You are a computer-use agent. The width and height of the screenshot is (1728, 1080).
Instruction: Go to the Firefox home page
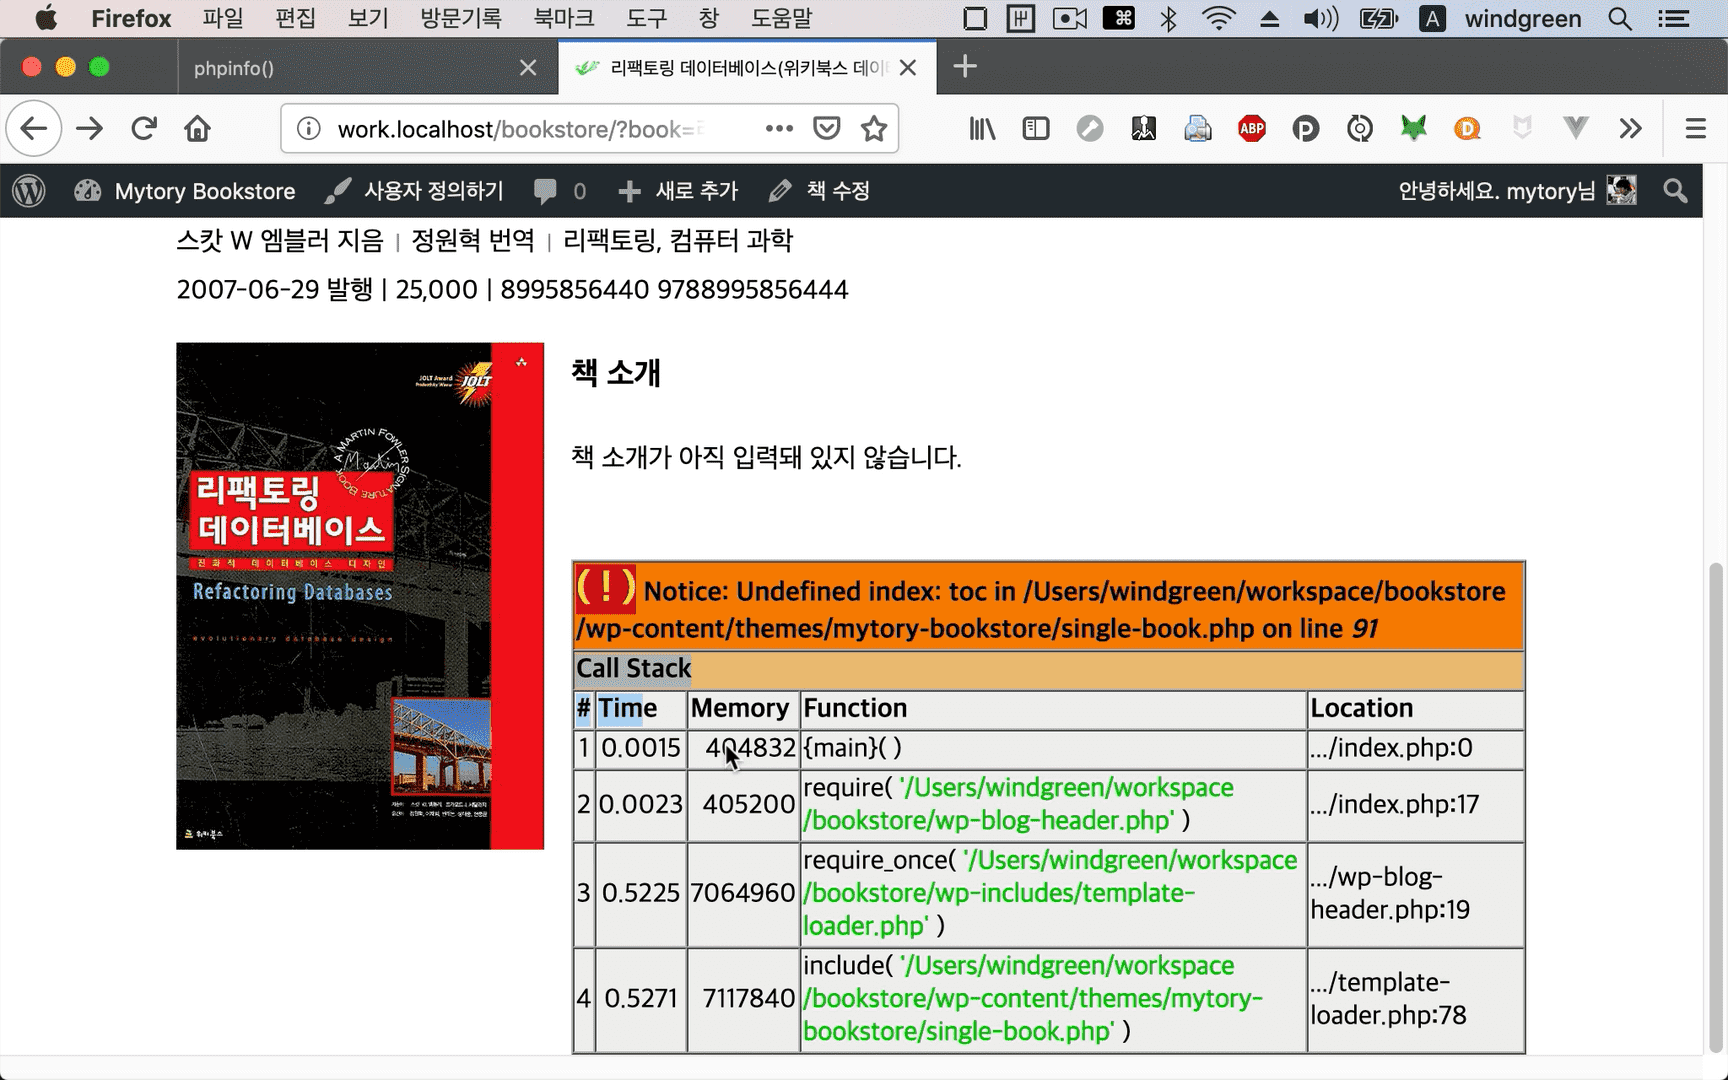pos(197,128)
